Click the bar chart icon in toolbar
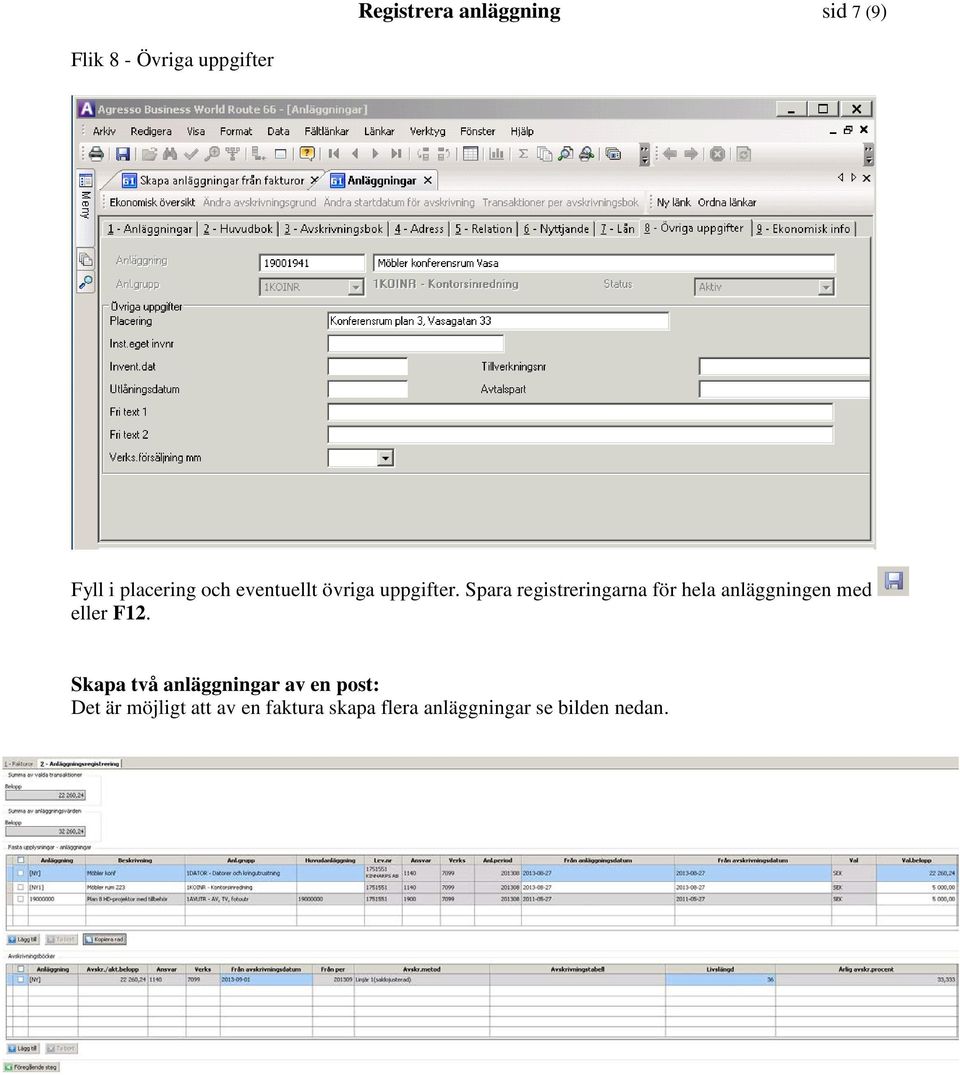Screen dimensions: 960x1075 click(496, 154)
